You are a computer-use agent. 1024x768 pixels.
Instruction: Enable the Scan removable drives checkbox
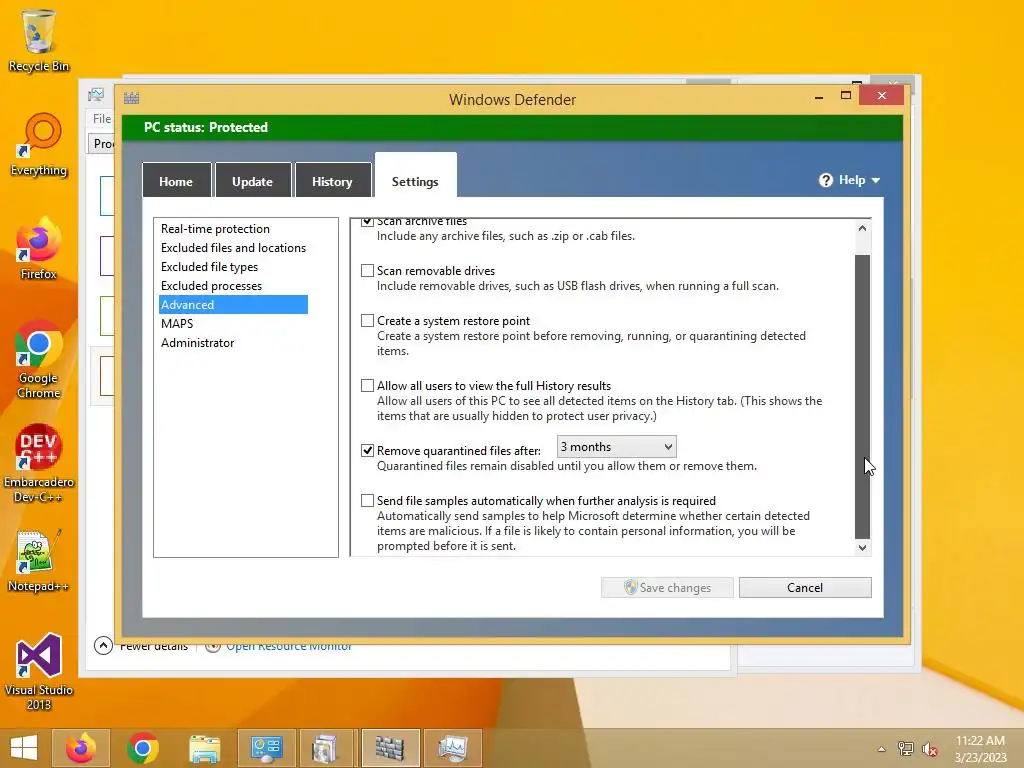[x=368, y=270]
